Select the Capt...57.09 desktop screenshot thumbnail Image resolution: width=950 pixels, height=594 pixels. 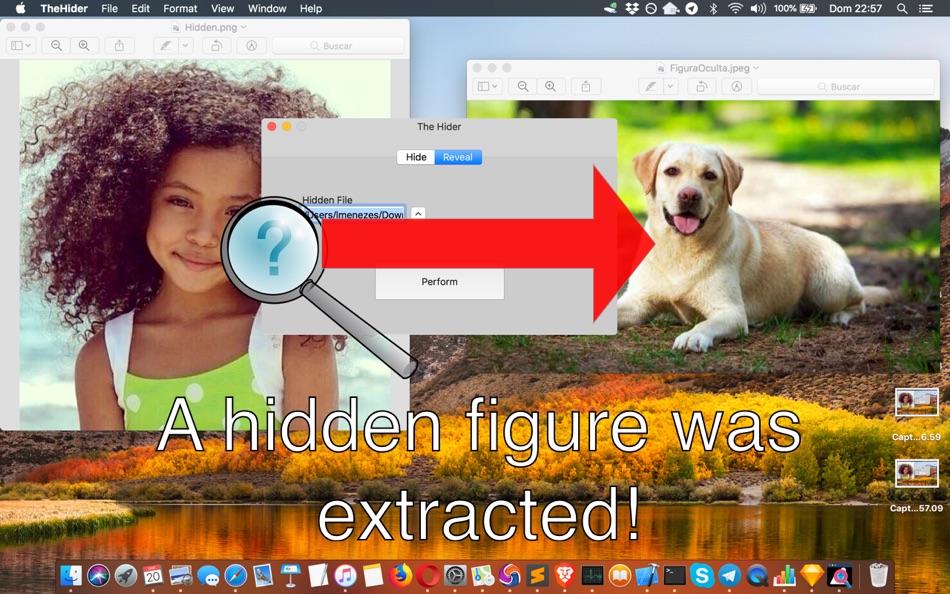point(916,474)
